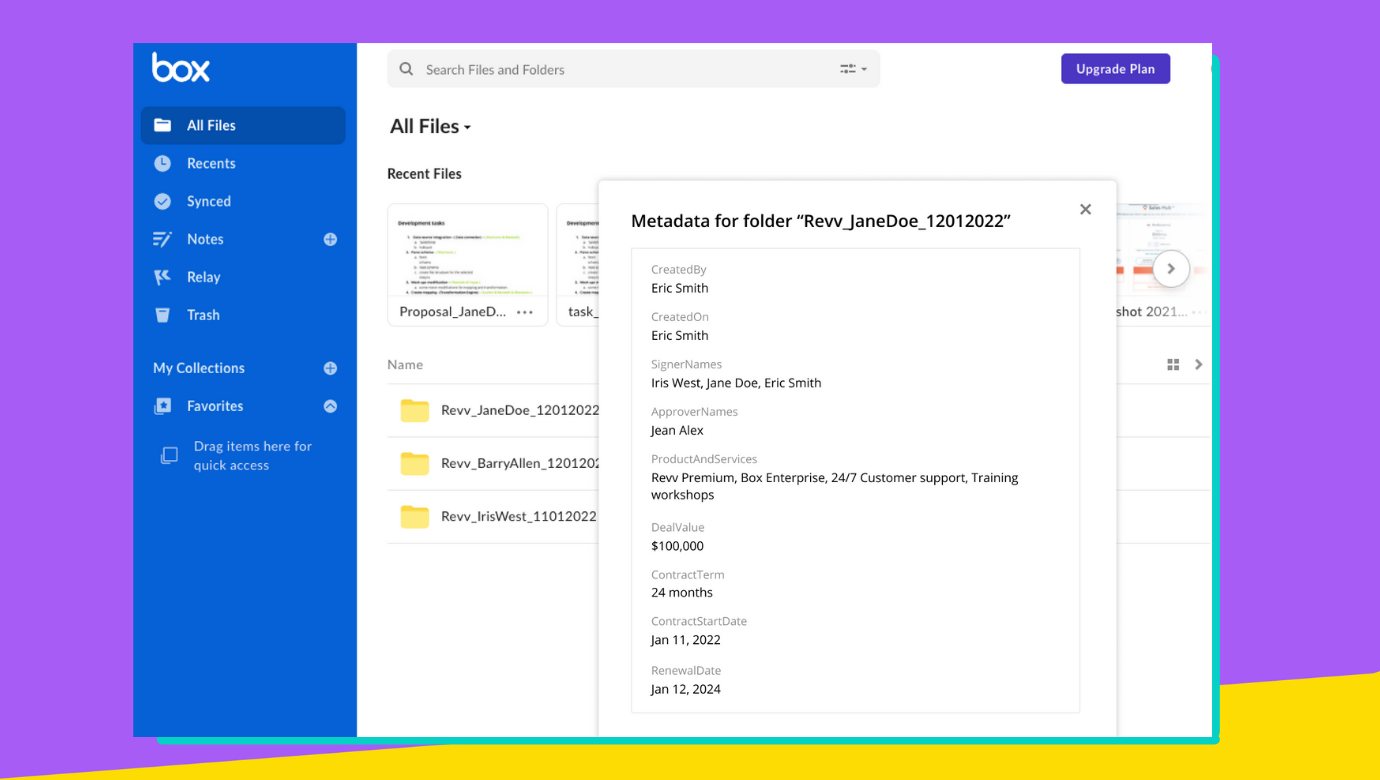Open All Files in sidebar
This screenshot has height=780, width=1380.
click(243, 125)
